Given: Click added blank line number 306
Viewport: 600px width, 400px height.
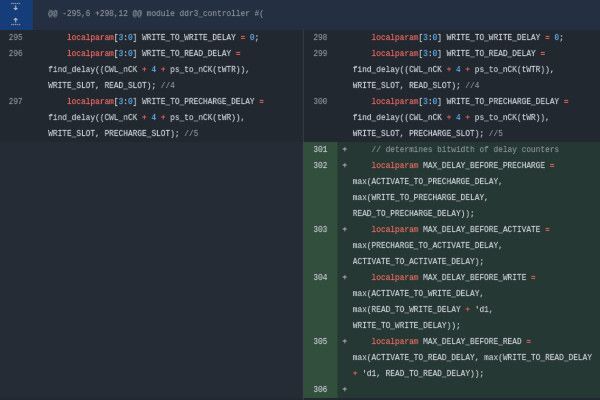Looking at the screenshot, I should pyautogui.click(x=319, y=390).
